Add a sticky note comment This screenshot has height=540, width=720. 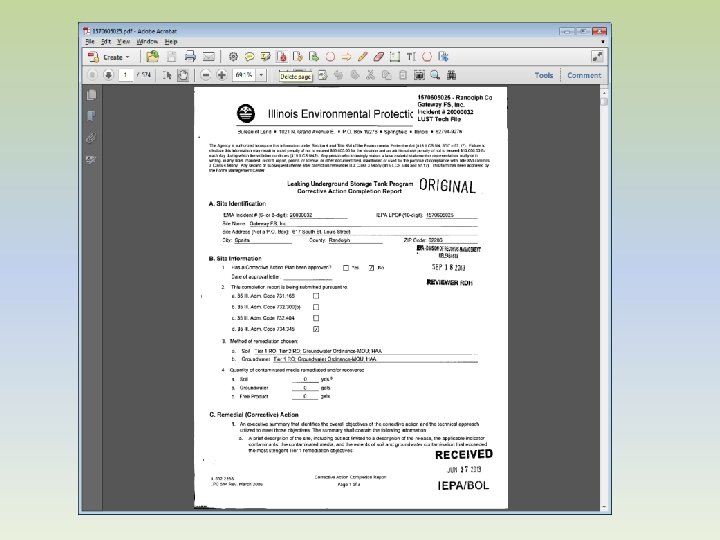pyautogui.click(x=249, y=56)
